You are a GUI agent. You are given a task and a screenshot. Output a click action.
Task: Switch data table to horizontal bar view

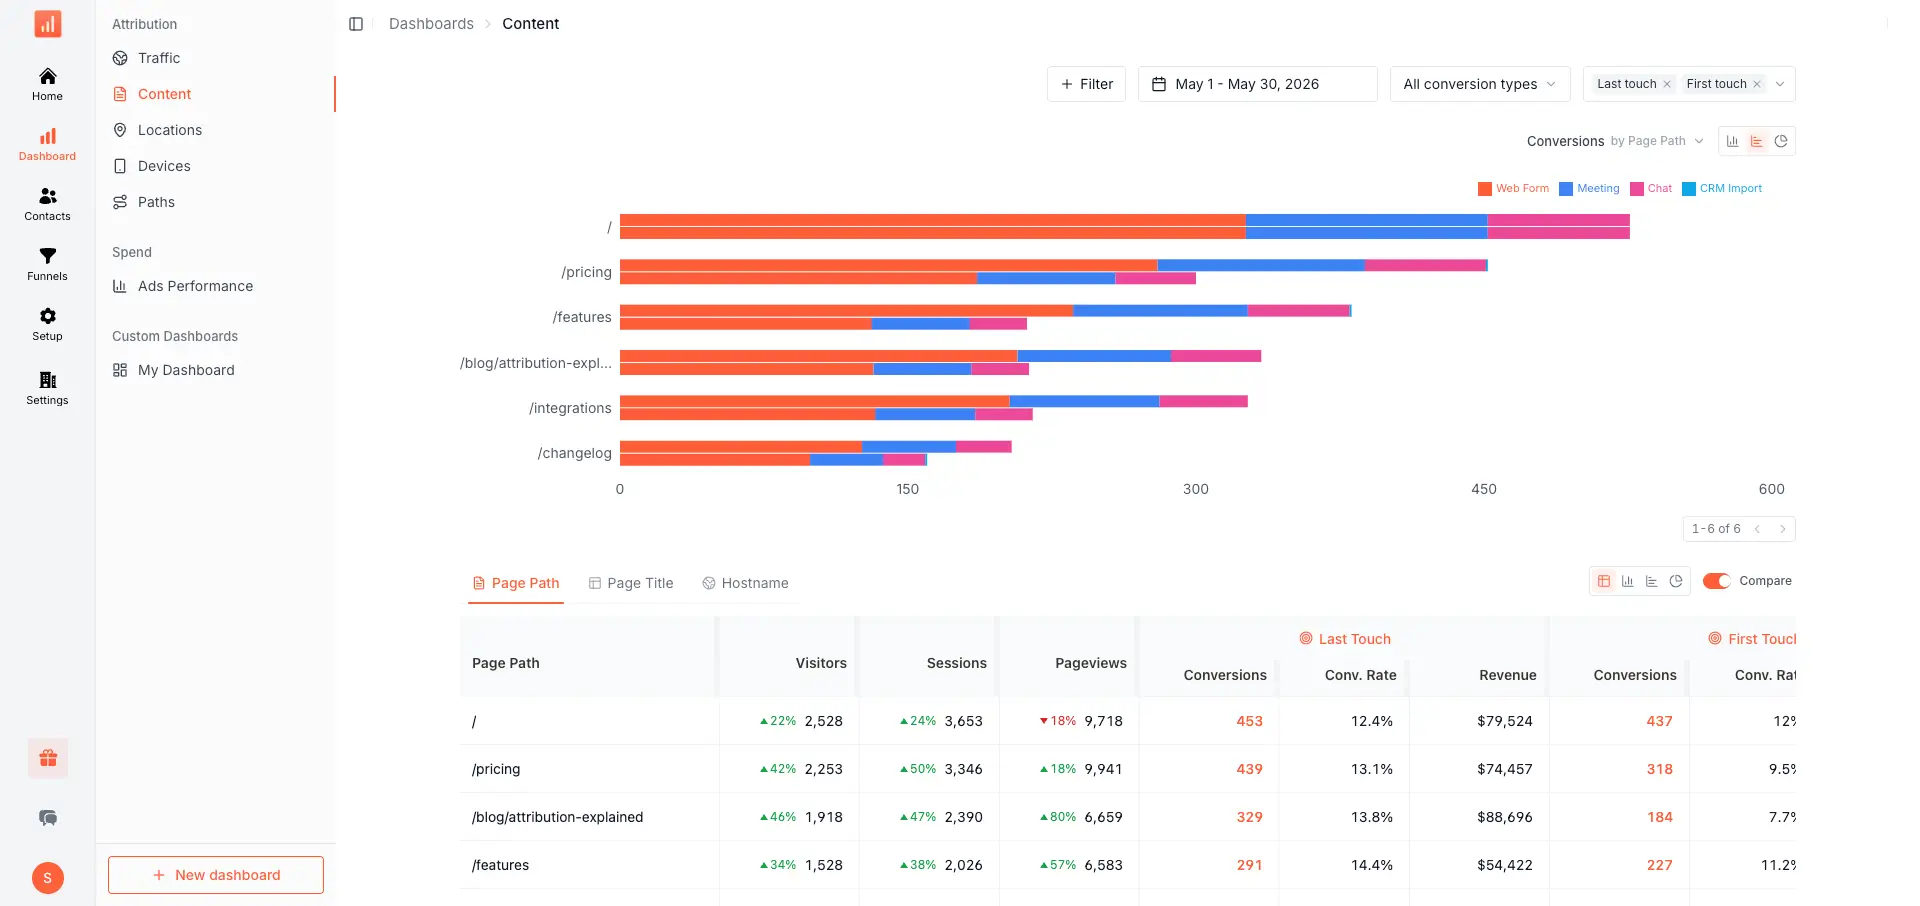tap(1652, 581)
